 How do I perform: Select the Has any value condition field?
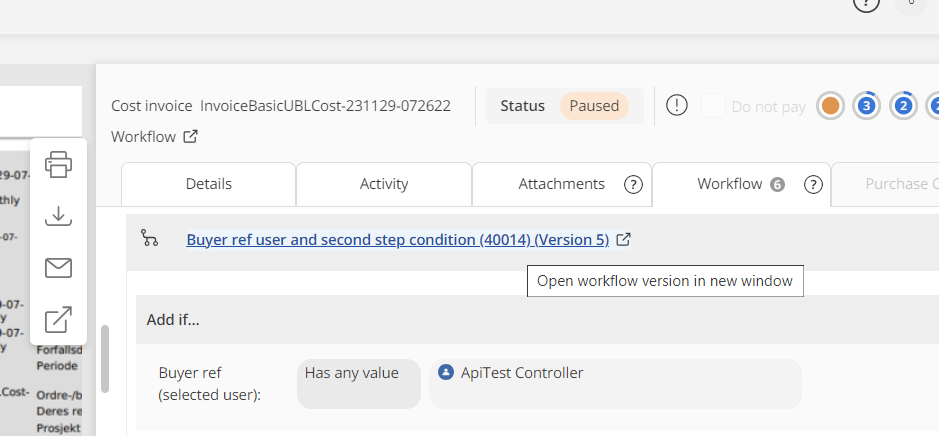[x=358, y=384]
